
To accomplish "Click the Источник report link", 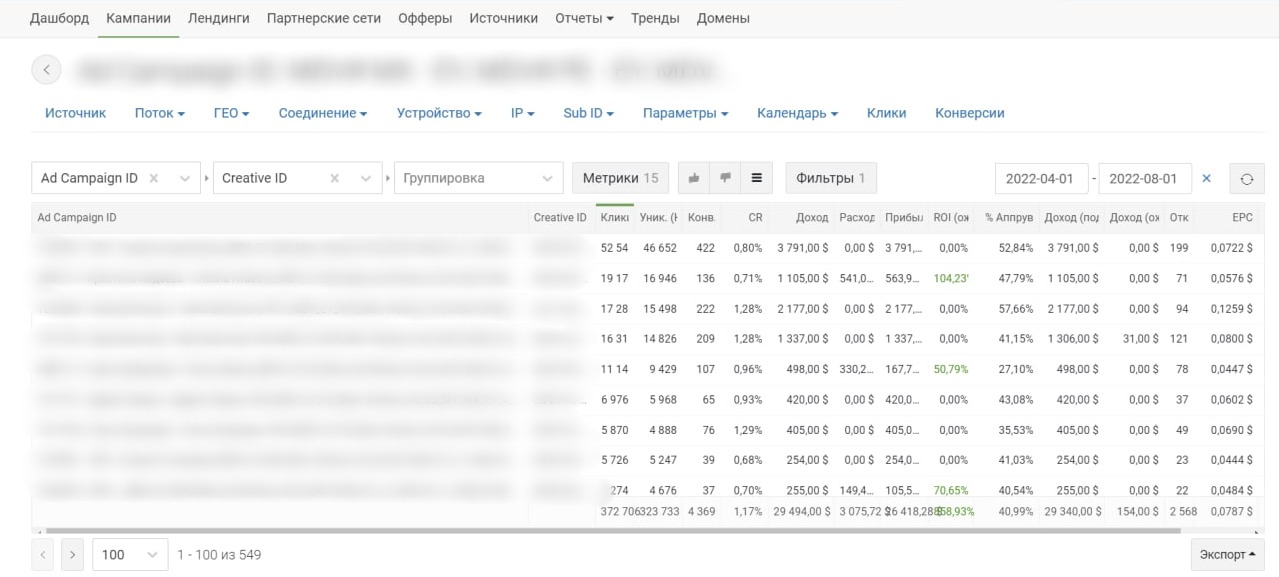I will (x=75, y=113).
